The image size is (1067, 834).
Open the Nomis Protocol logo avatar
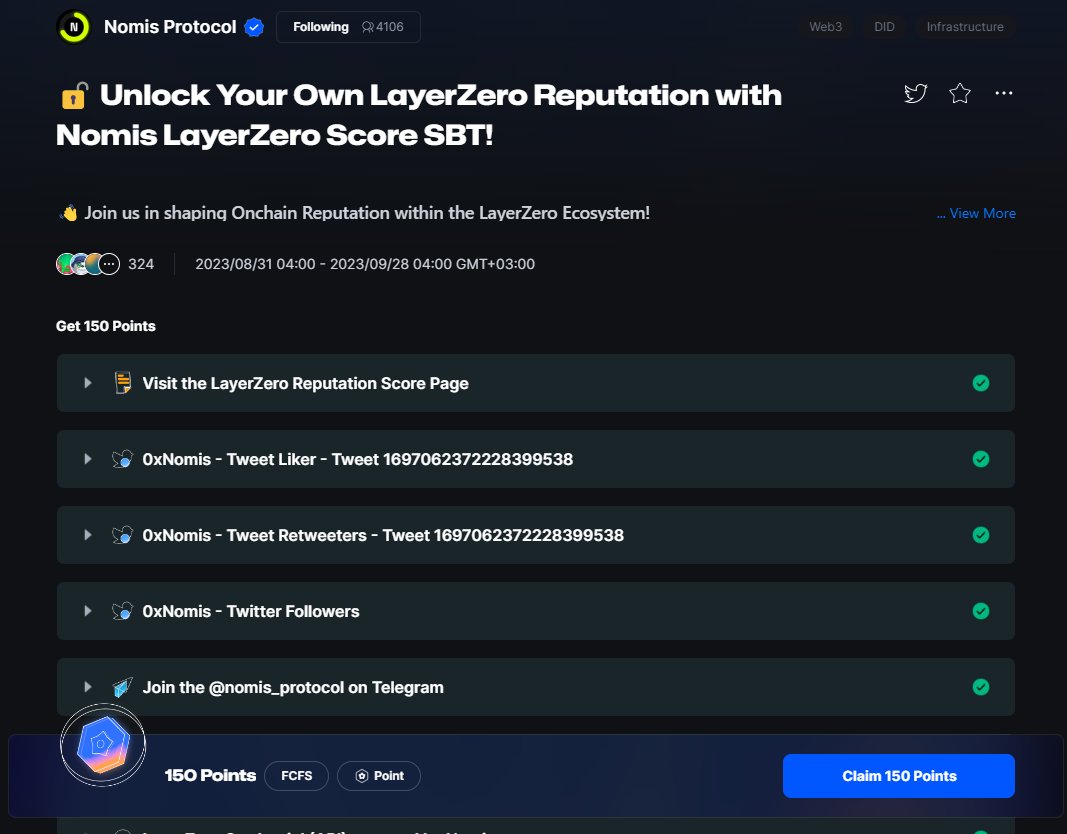coord(73,27)
